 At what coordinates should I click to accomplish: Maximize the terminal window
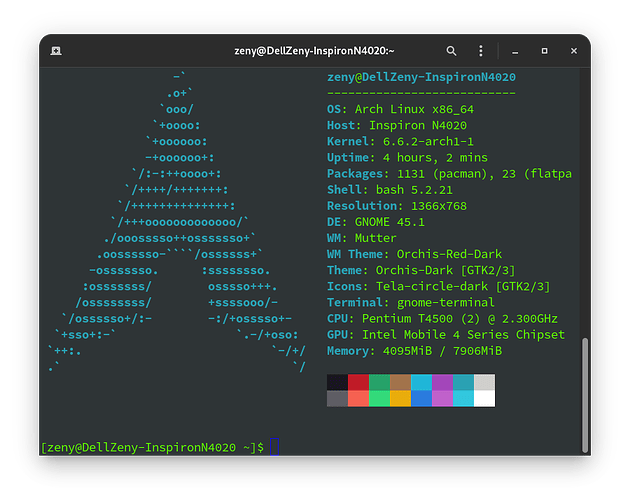544,51
